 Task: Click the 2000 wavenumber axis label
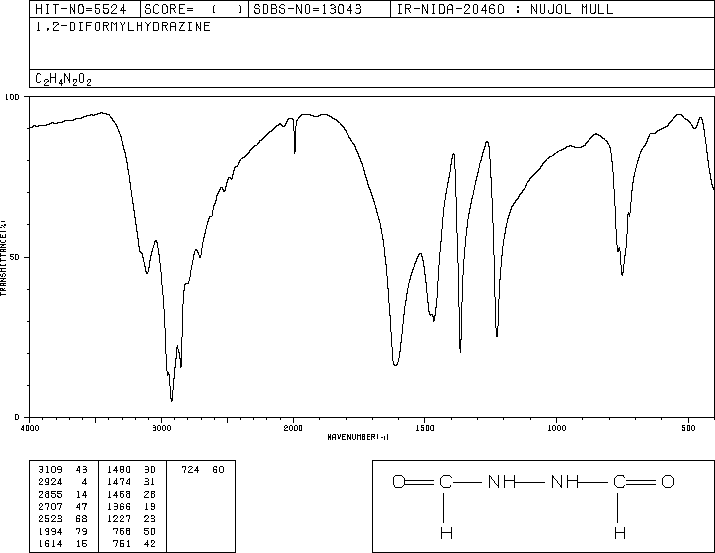coord(293,428)
